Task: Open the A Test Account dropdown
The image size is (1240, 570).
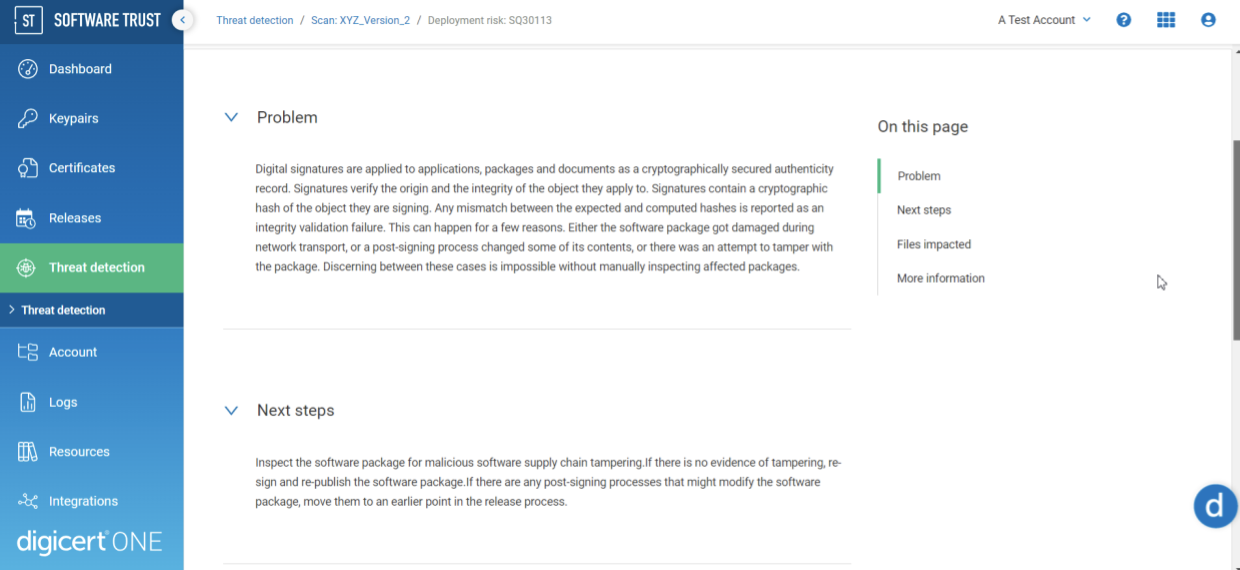Action: pos(1044,20)
